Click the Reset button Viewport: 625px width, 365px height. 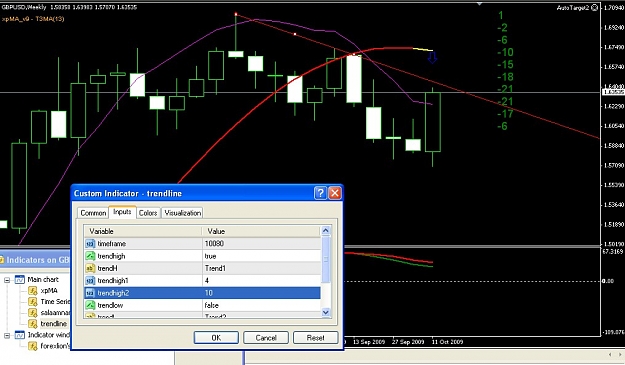(316, 338)
